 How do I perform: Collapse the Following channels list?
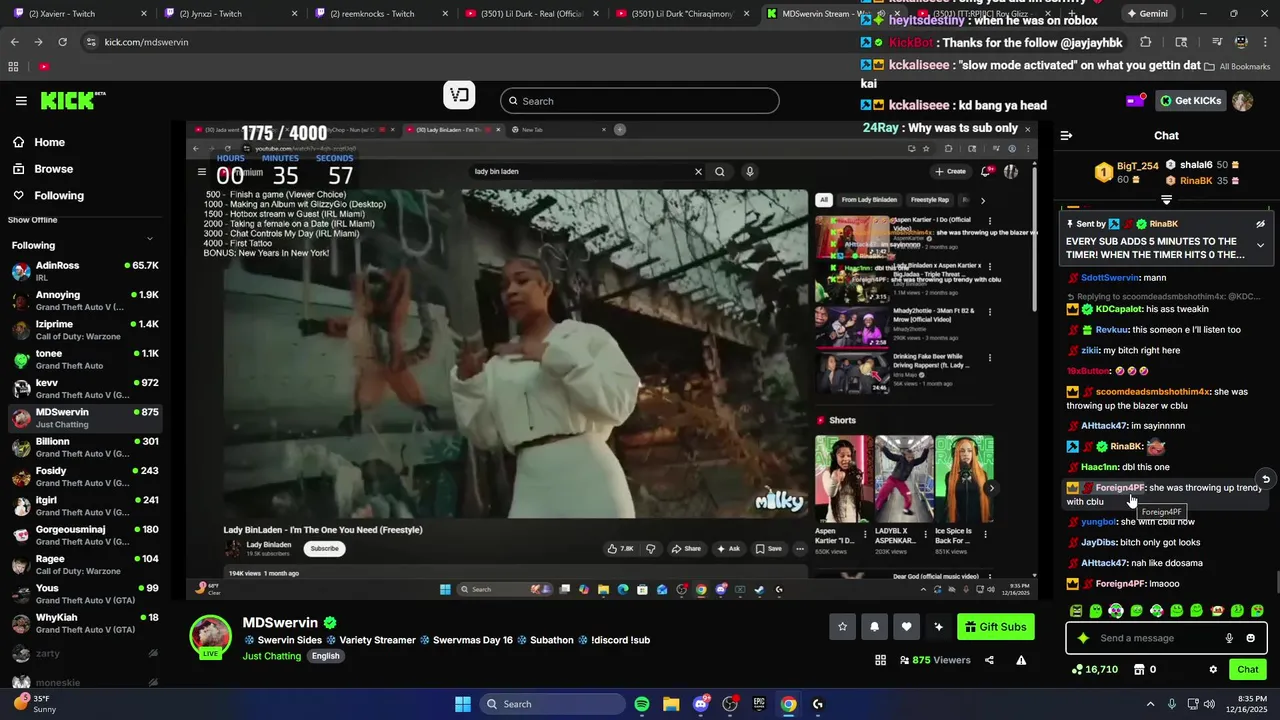[150, 238]
